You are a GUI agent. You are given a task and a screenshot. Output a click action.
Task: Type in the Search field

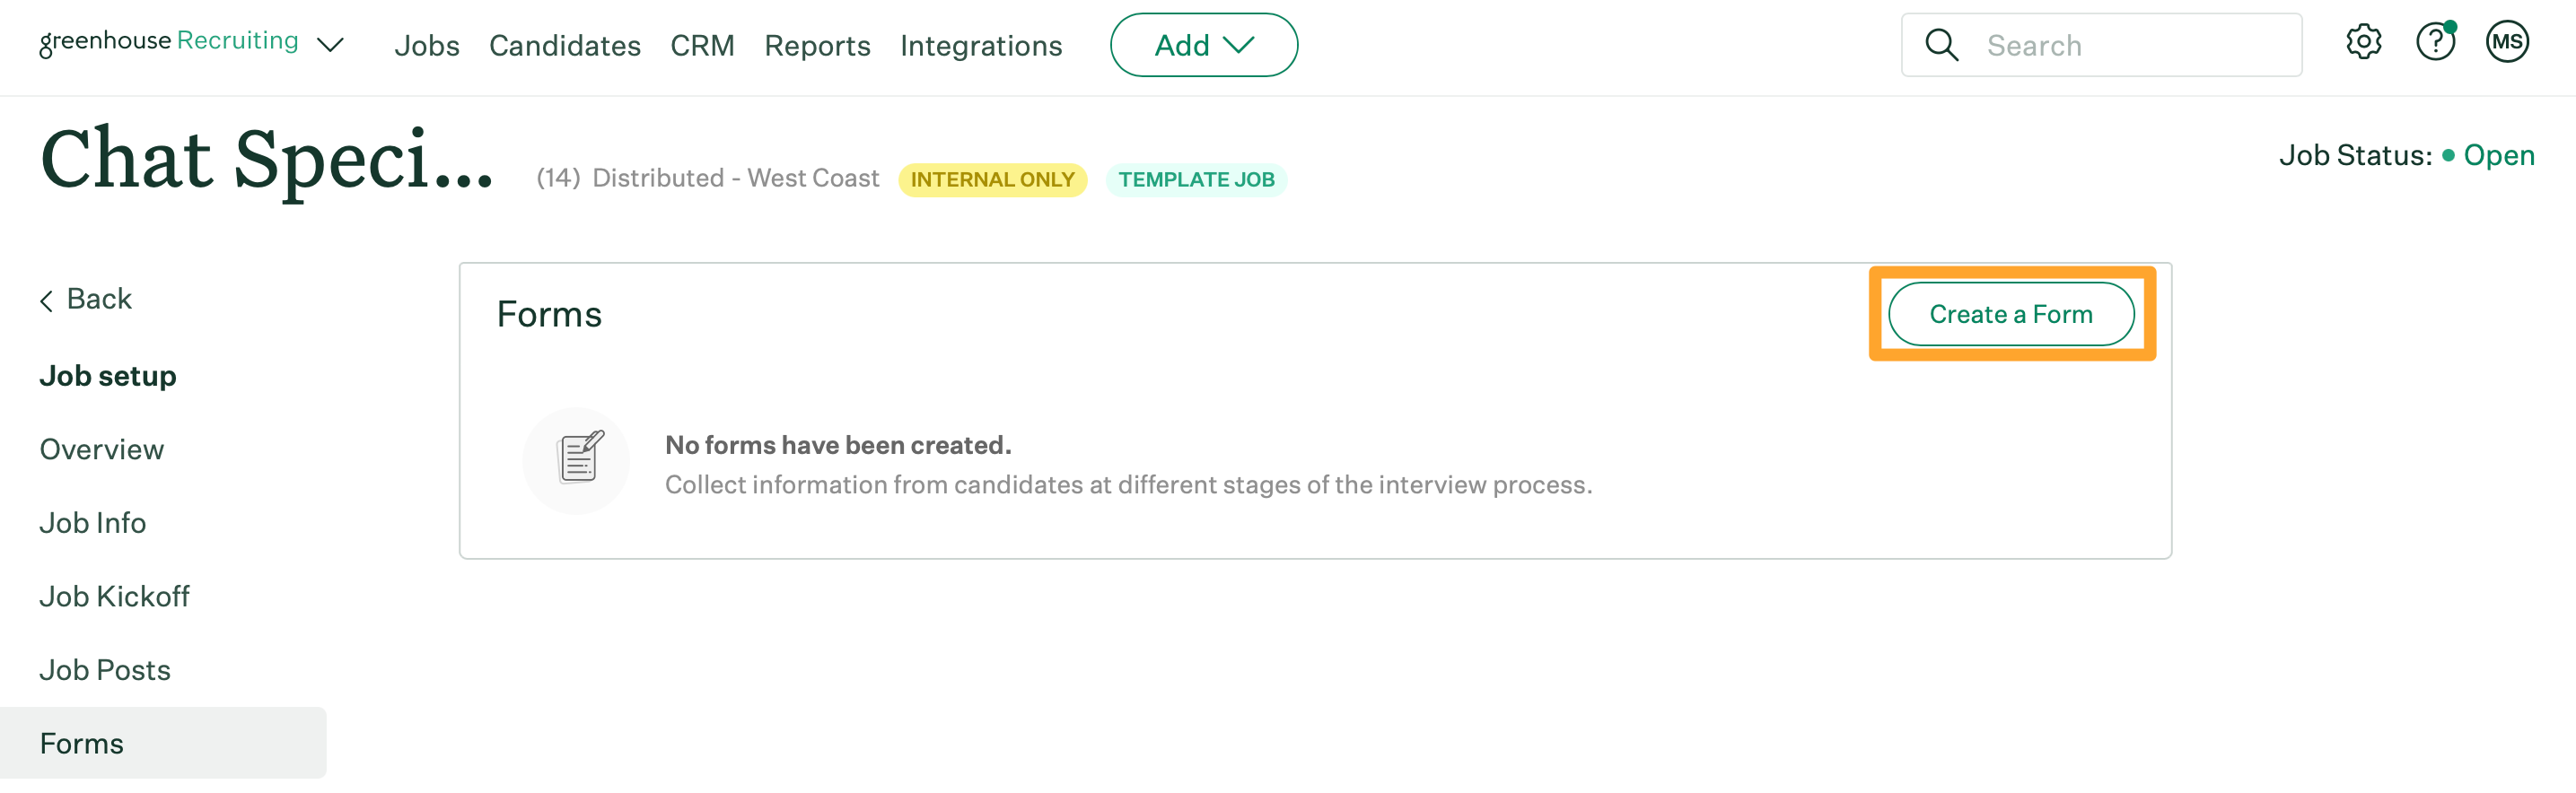[2130, 46]
